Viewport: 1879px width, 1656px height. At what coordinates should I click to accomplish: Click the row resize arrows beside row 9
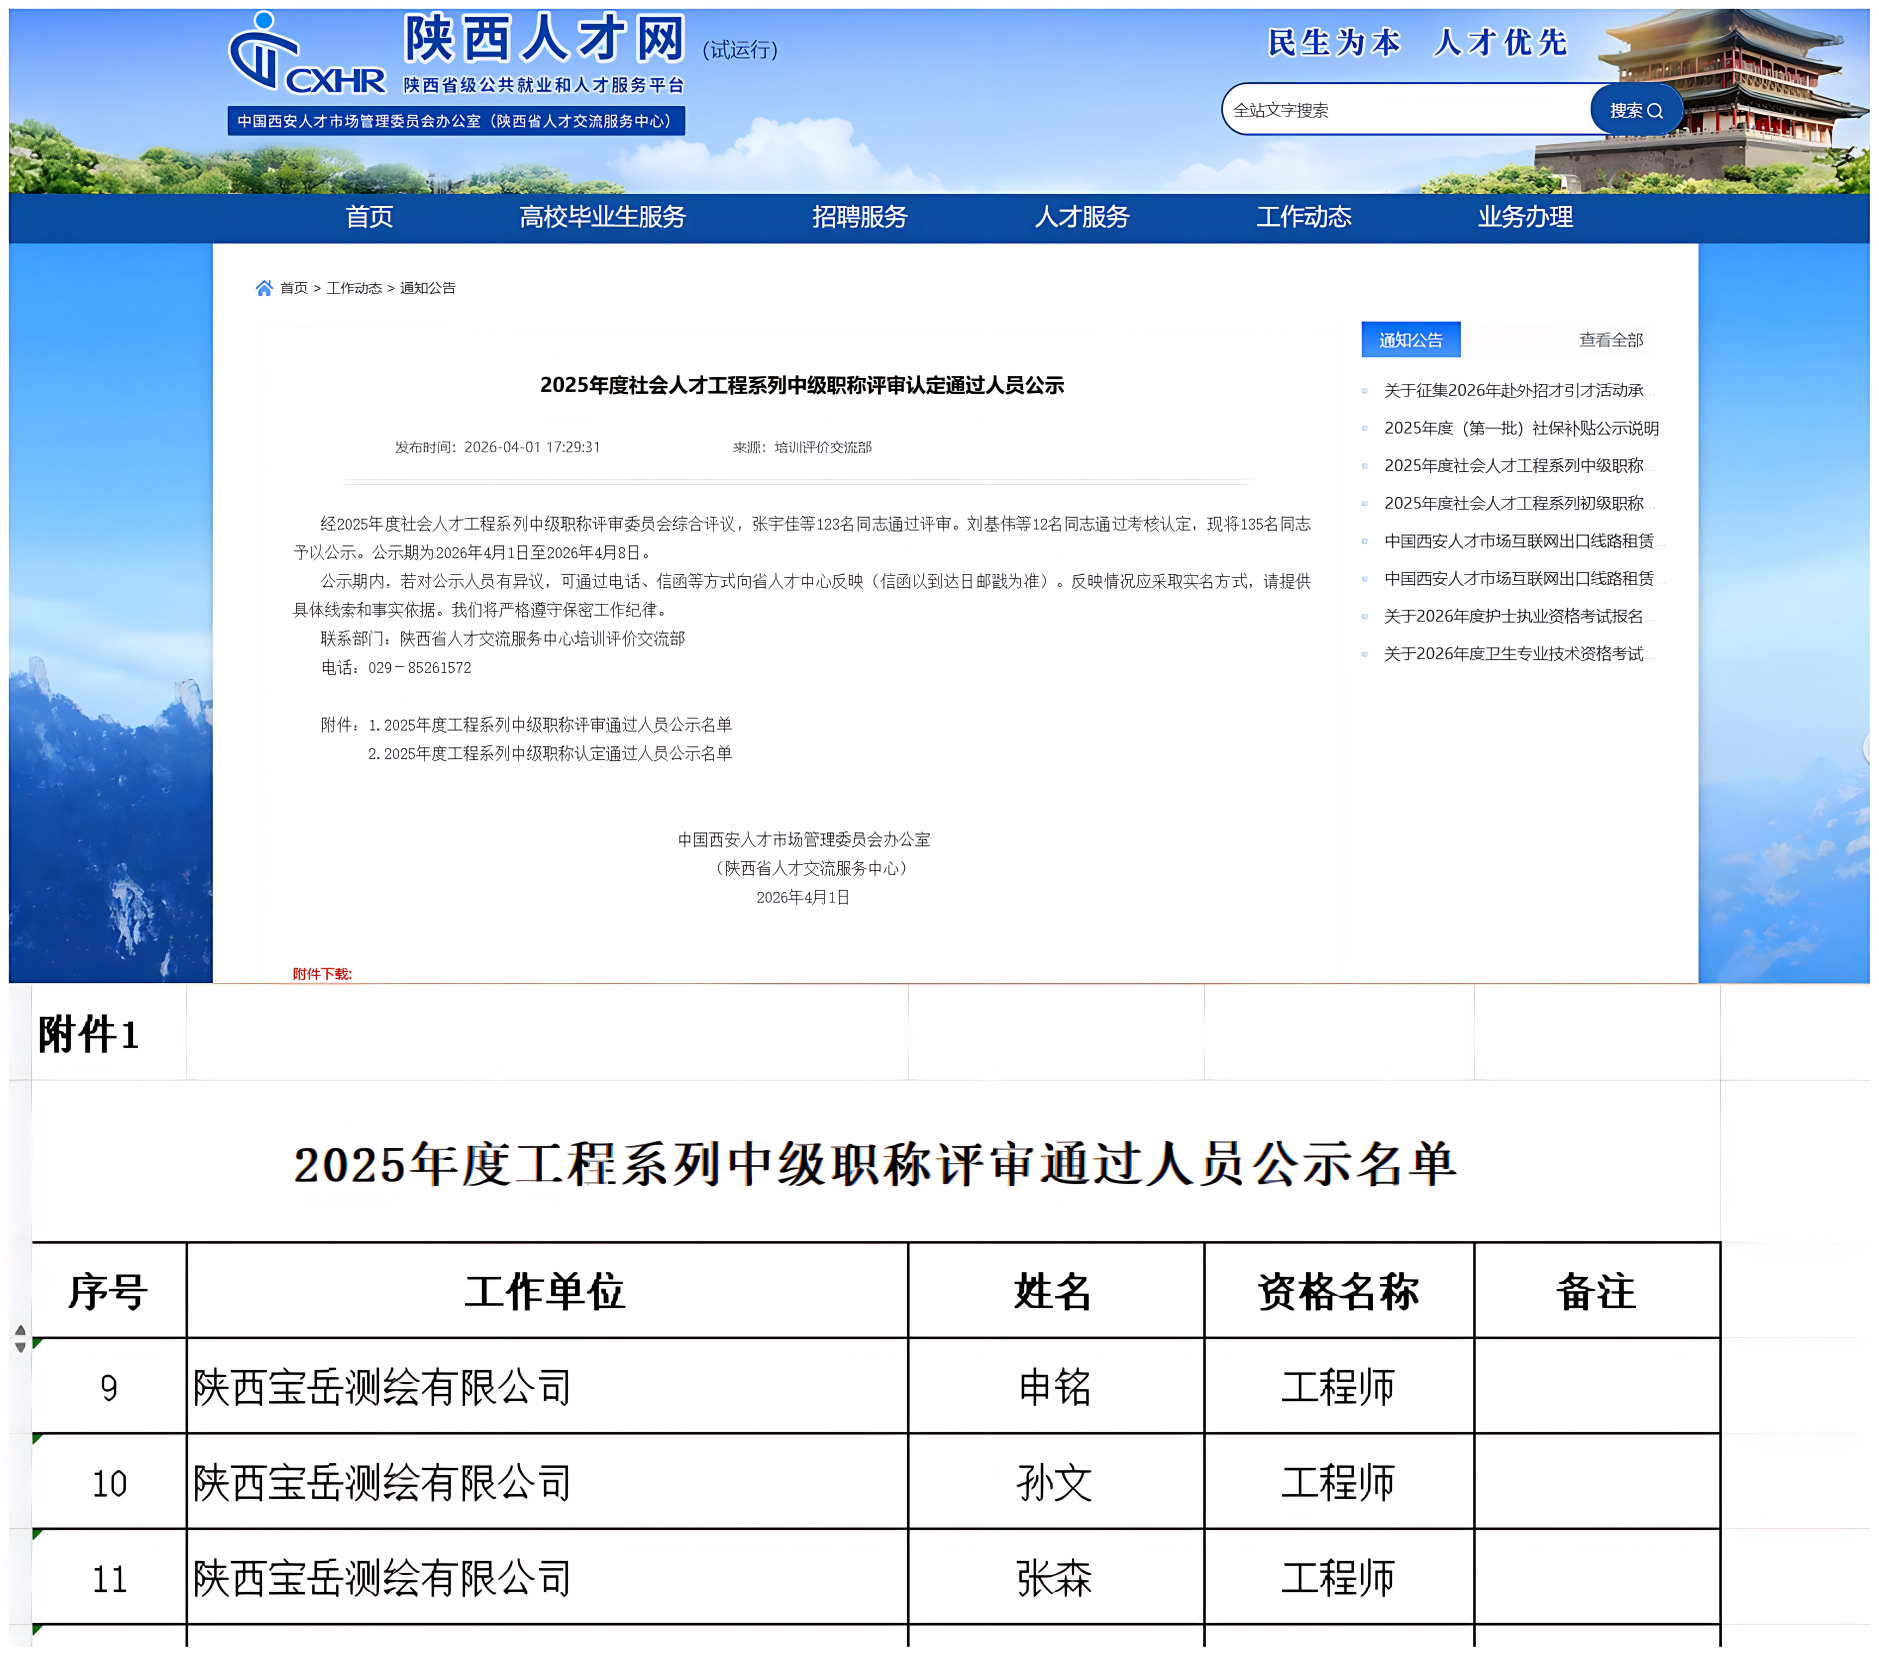click(x=20, y=1339)
